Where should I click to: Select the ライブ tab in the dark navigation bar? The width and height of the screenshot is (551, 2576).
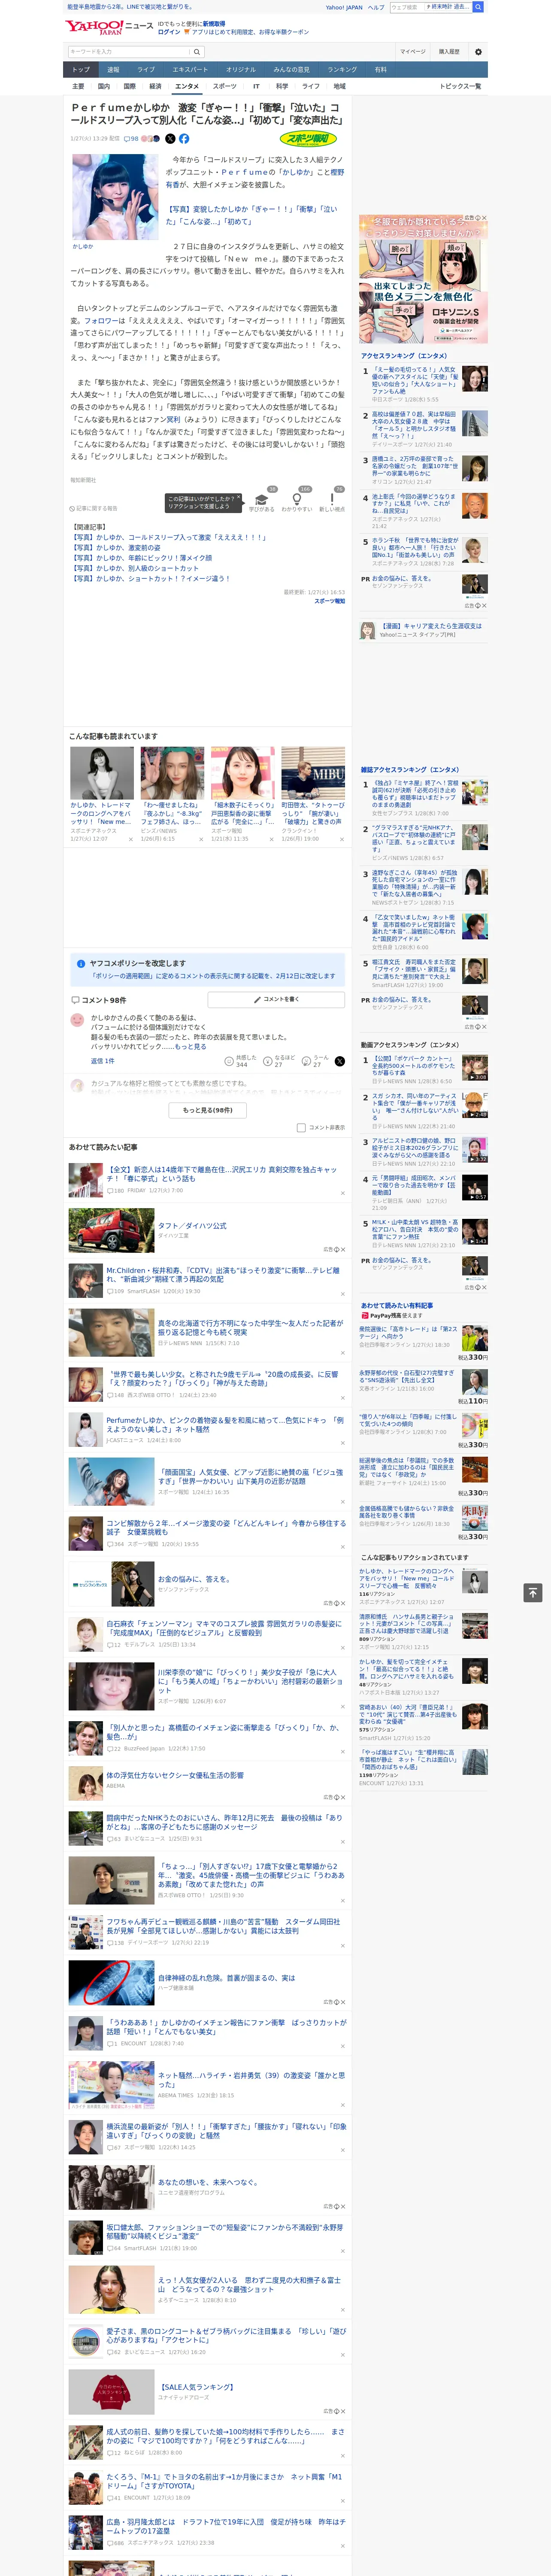click(146, 70)
